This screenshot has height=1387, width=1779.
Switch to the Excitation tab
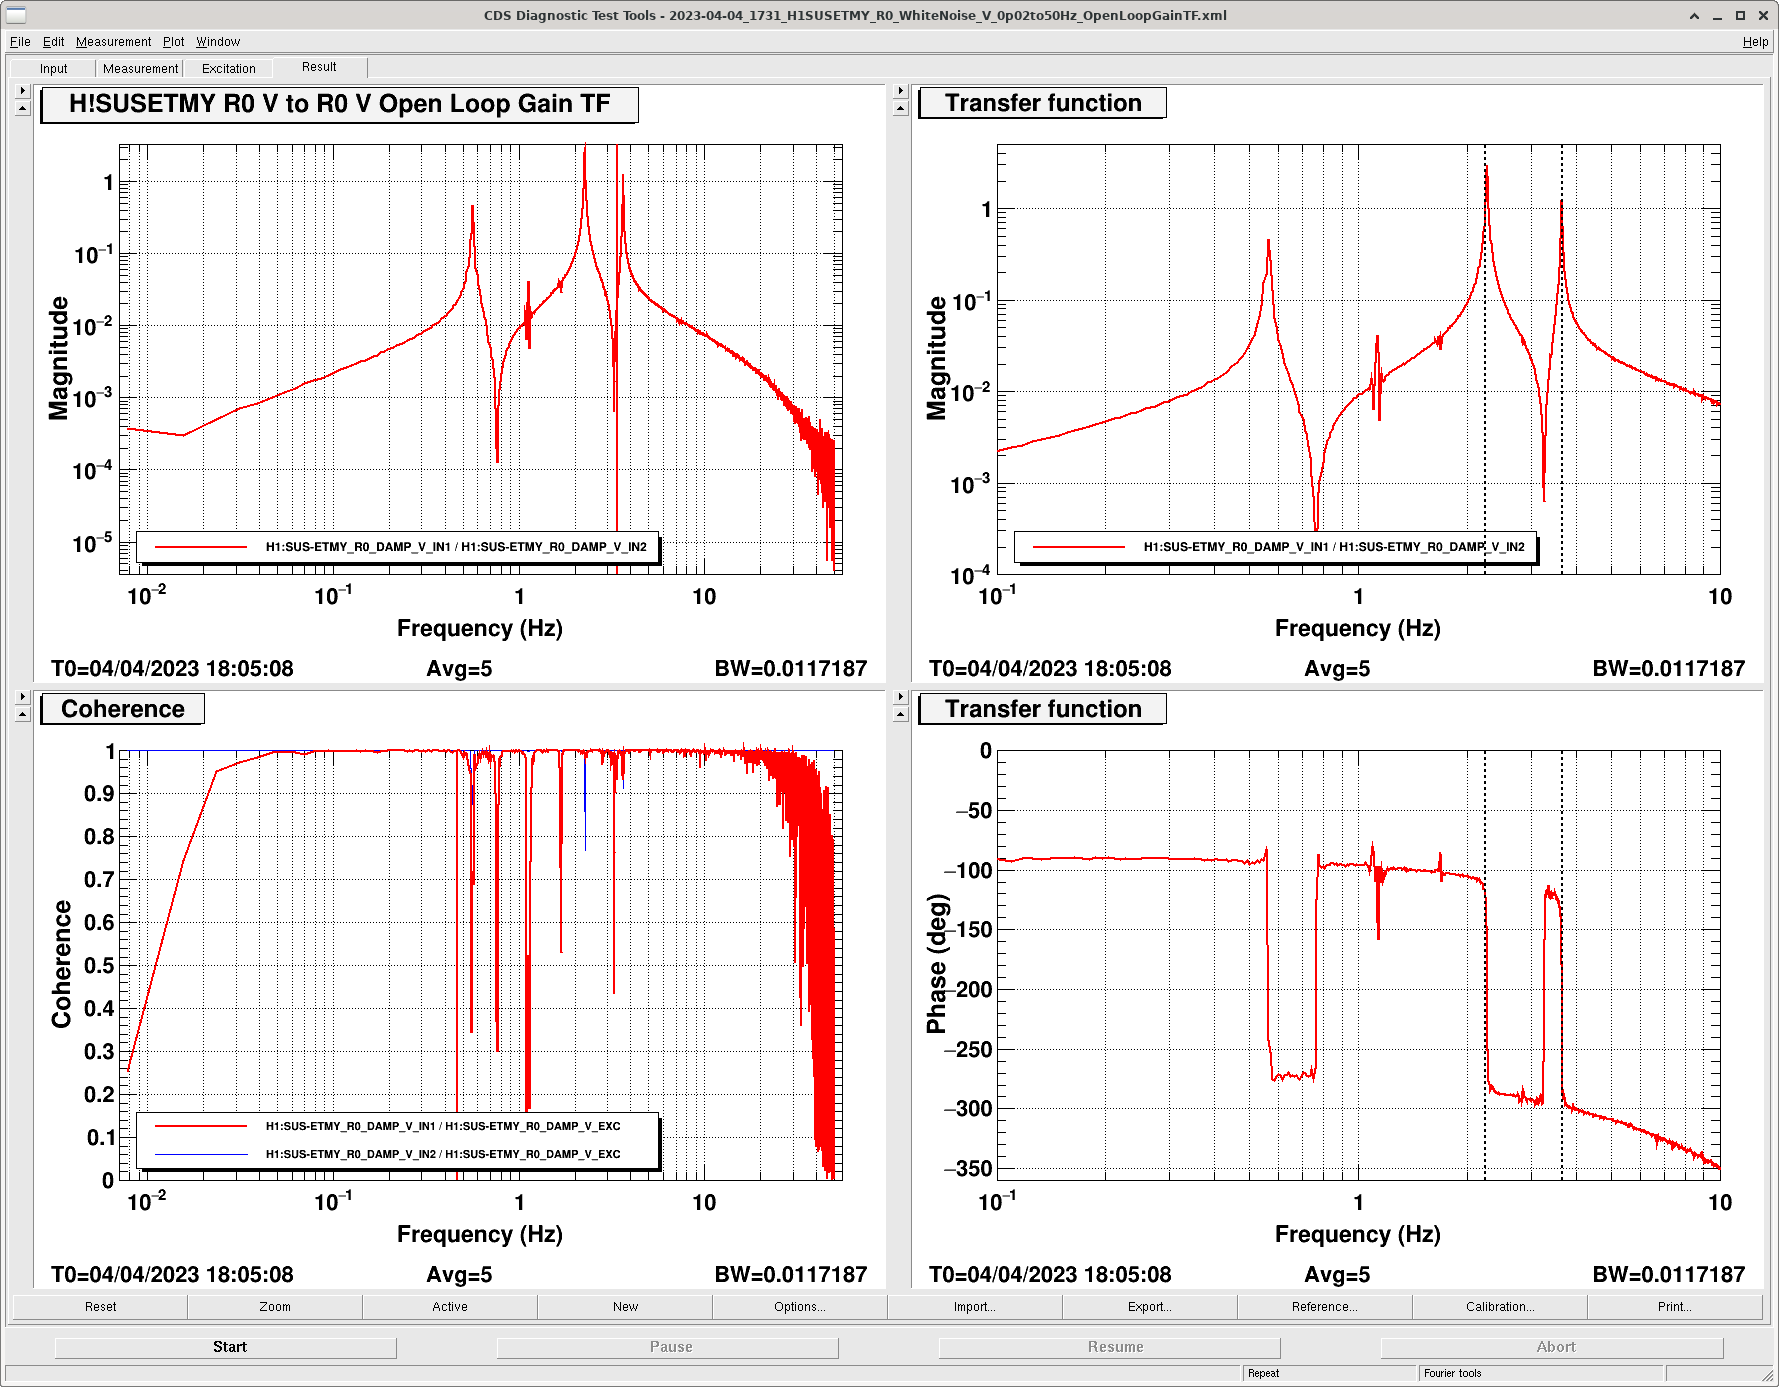(228, 68)
